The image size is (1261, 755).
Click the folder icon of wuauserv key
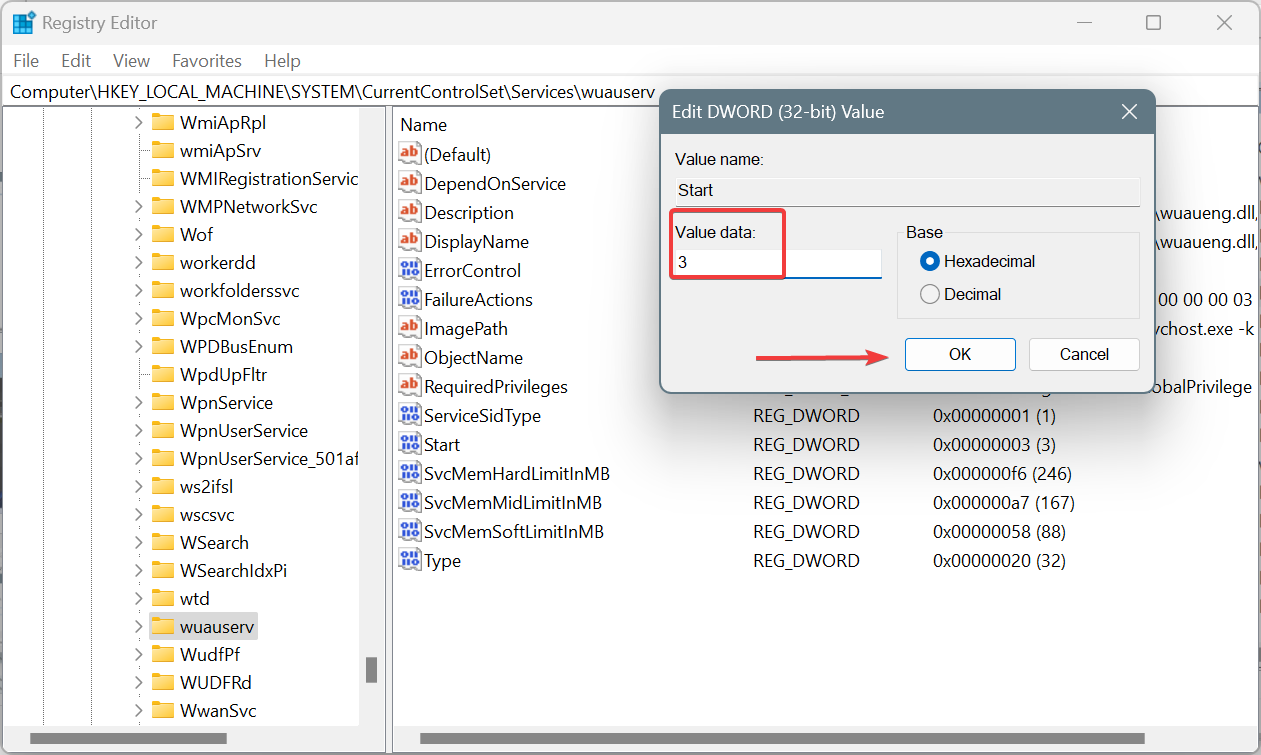163,627
